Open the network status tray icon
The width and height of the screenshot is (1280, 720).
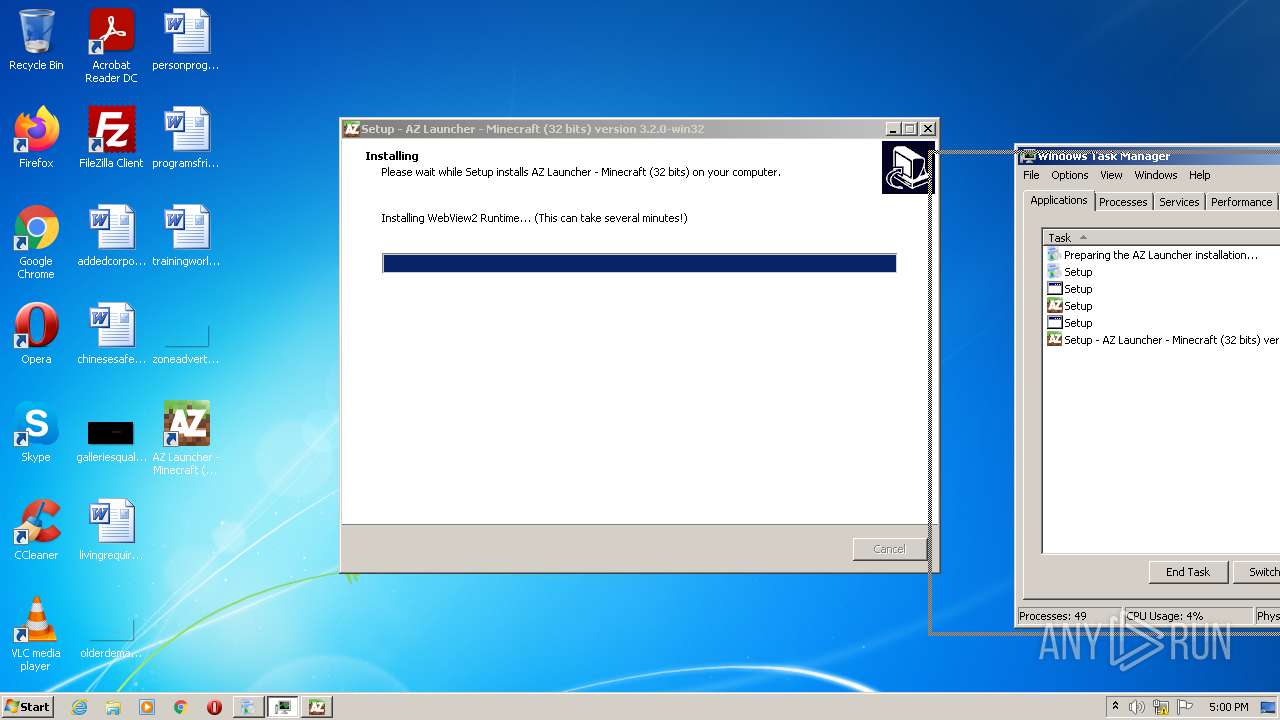(x=1161, y=707)
